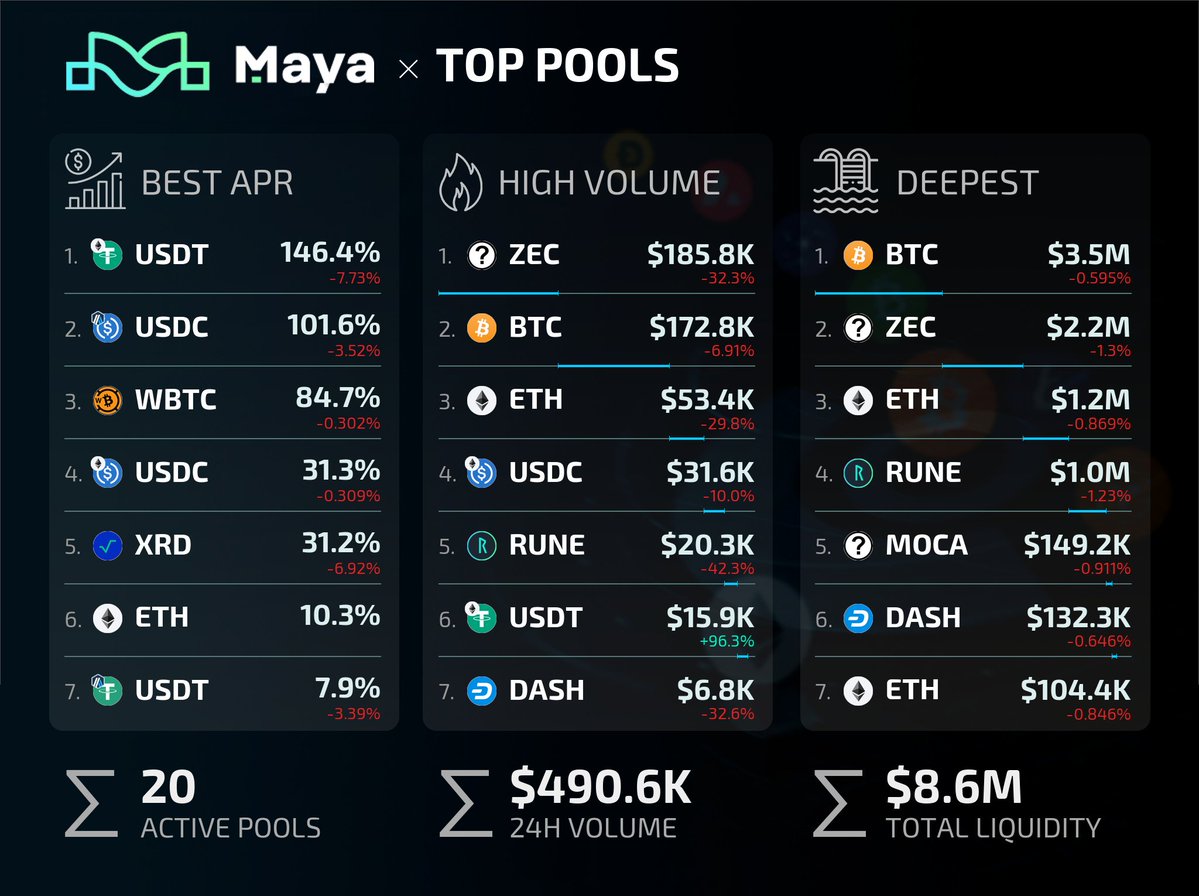Click the TOP POOLS heading
Image resolution: width=1199 pixels, height=896 pixels.
click(558, 67)
